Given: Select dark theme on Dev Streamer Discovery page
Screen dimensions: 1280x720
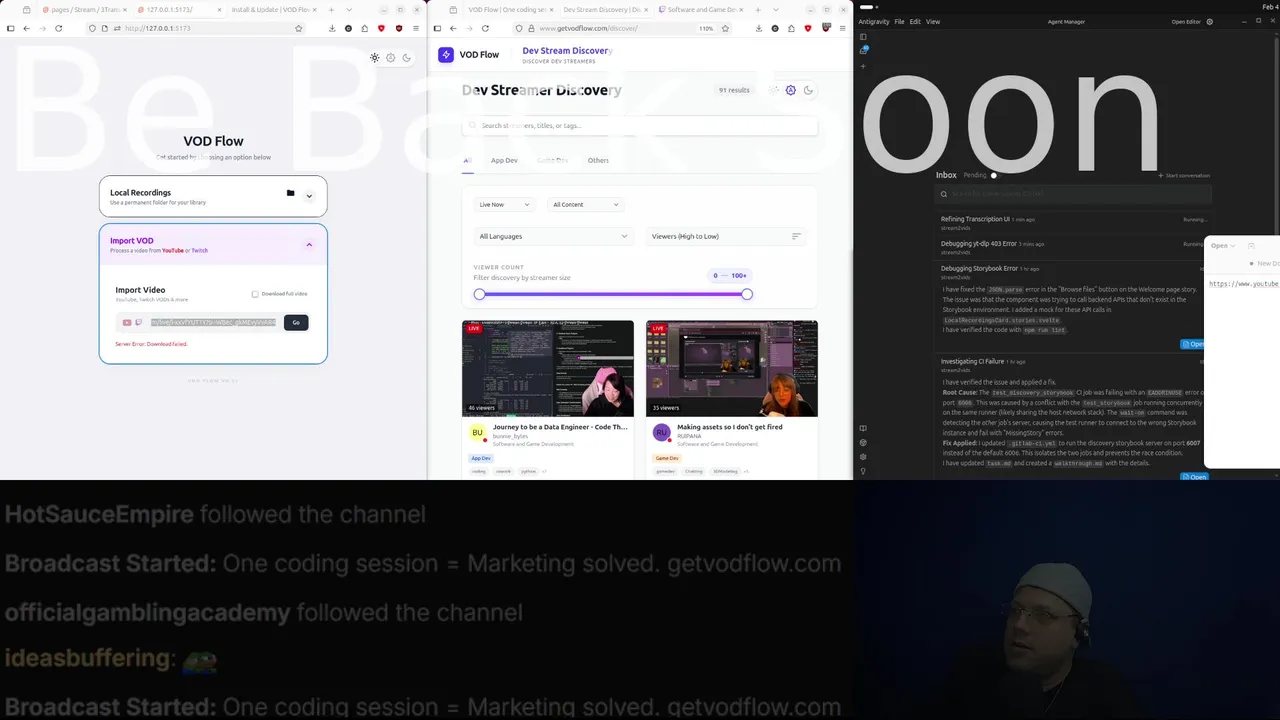Looking at the screenshot, I should point(808,90).
